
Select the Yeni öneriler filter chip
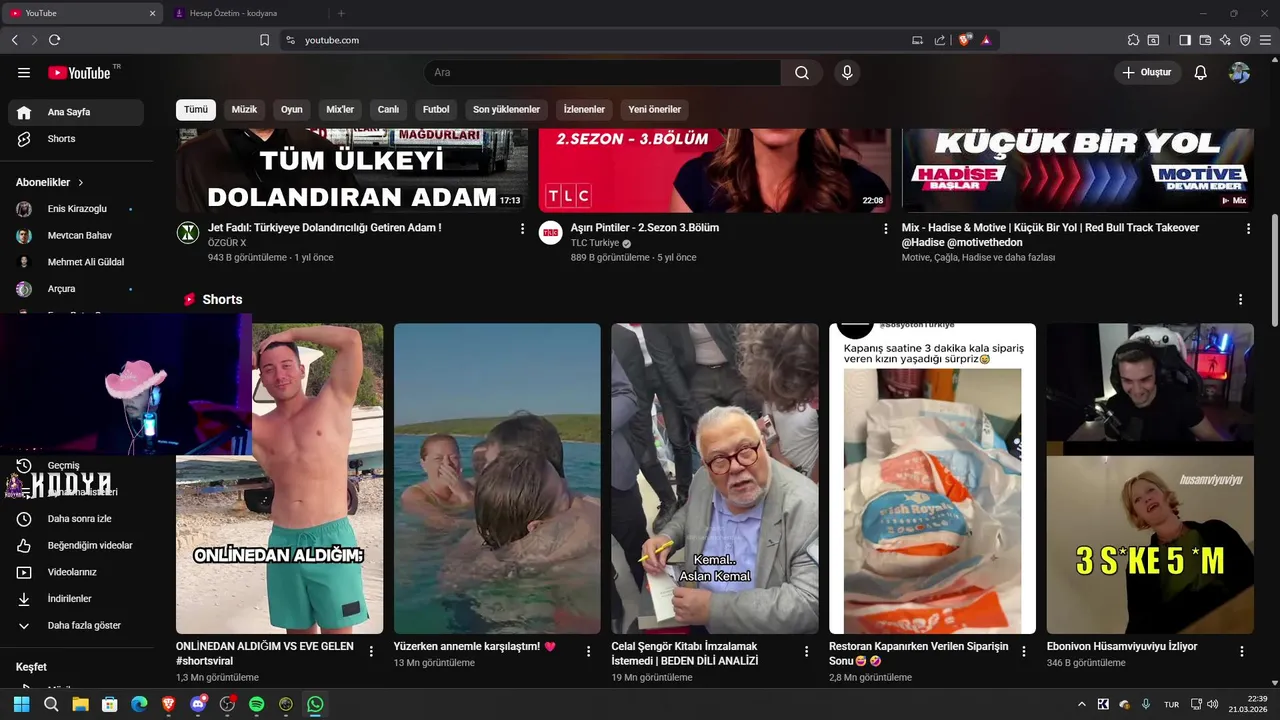click(655, 110)
